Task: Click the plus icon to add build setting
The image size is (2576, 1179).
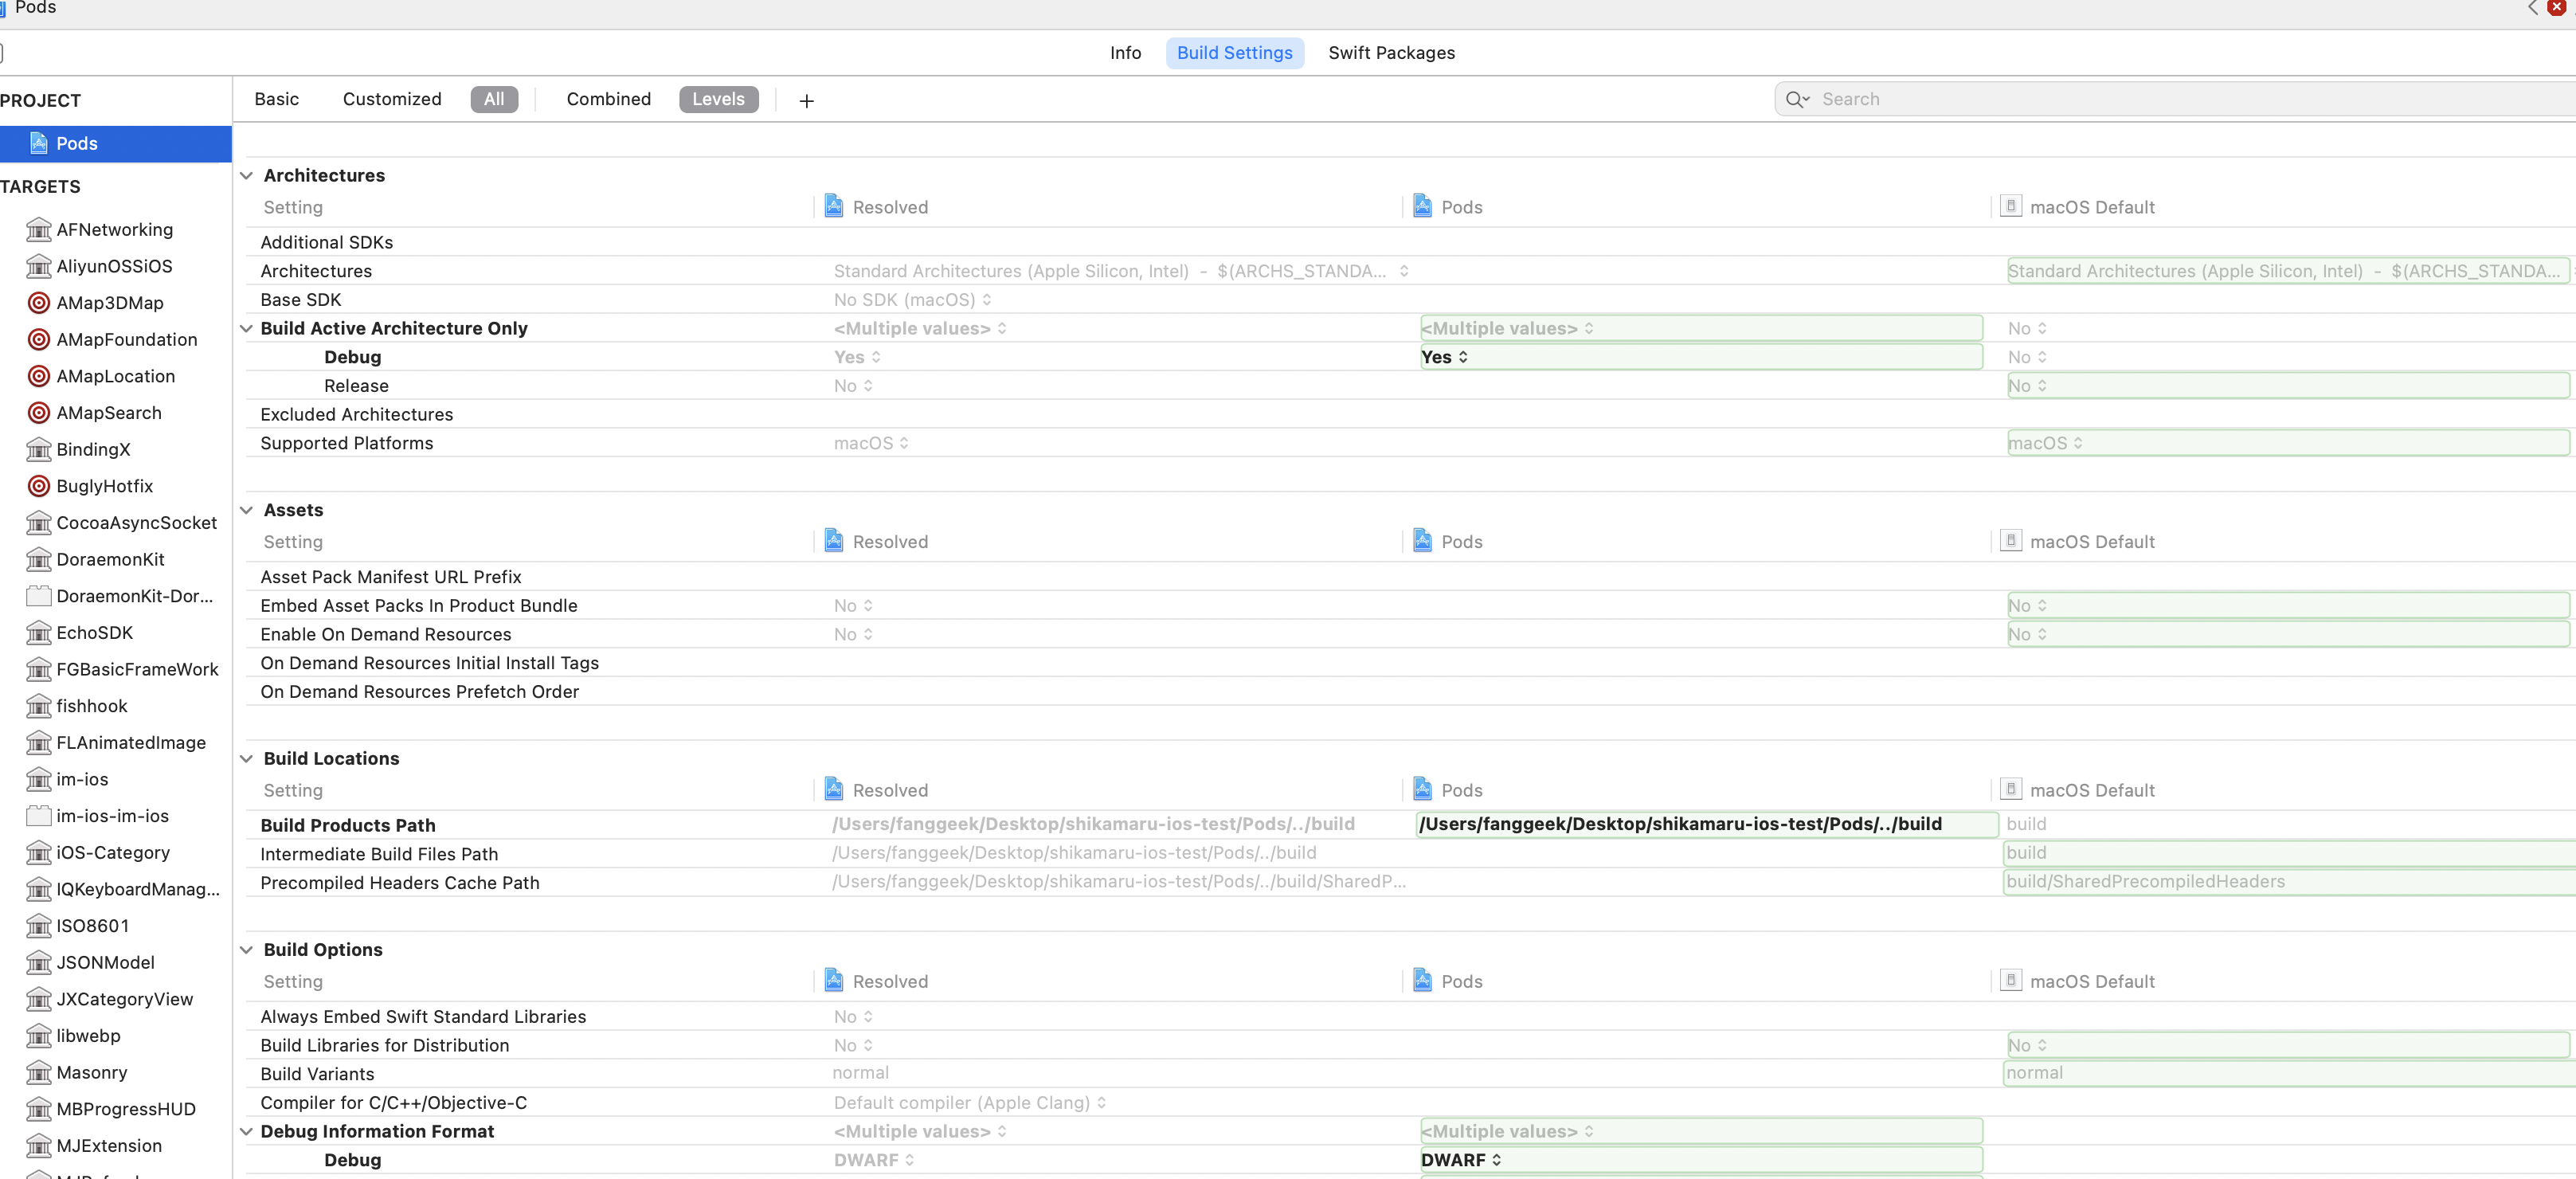Action: coord(806,100)
